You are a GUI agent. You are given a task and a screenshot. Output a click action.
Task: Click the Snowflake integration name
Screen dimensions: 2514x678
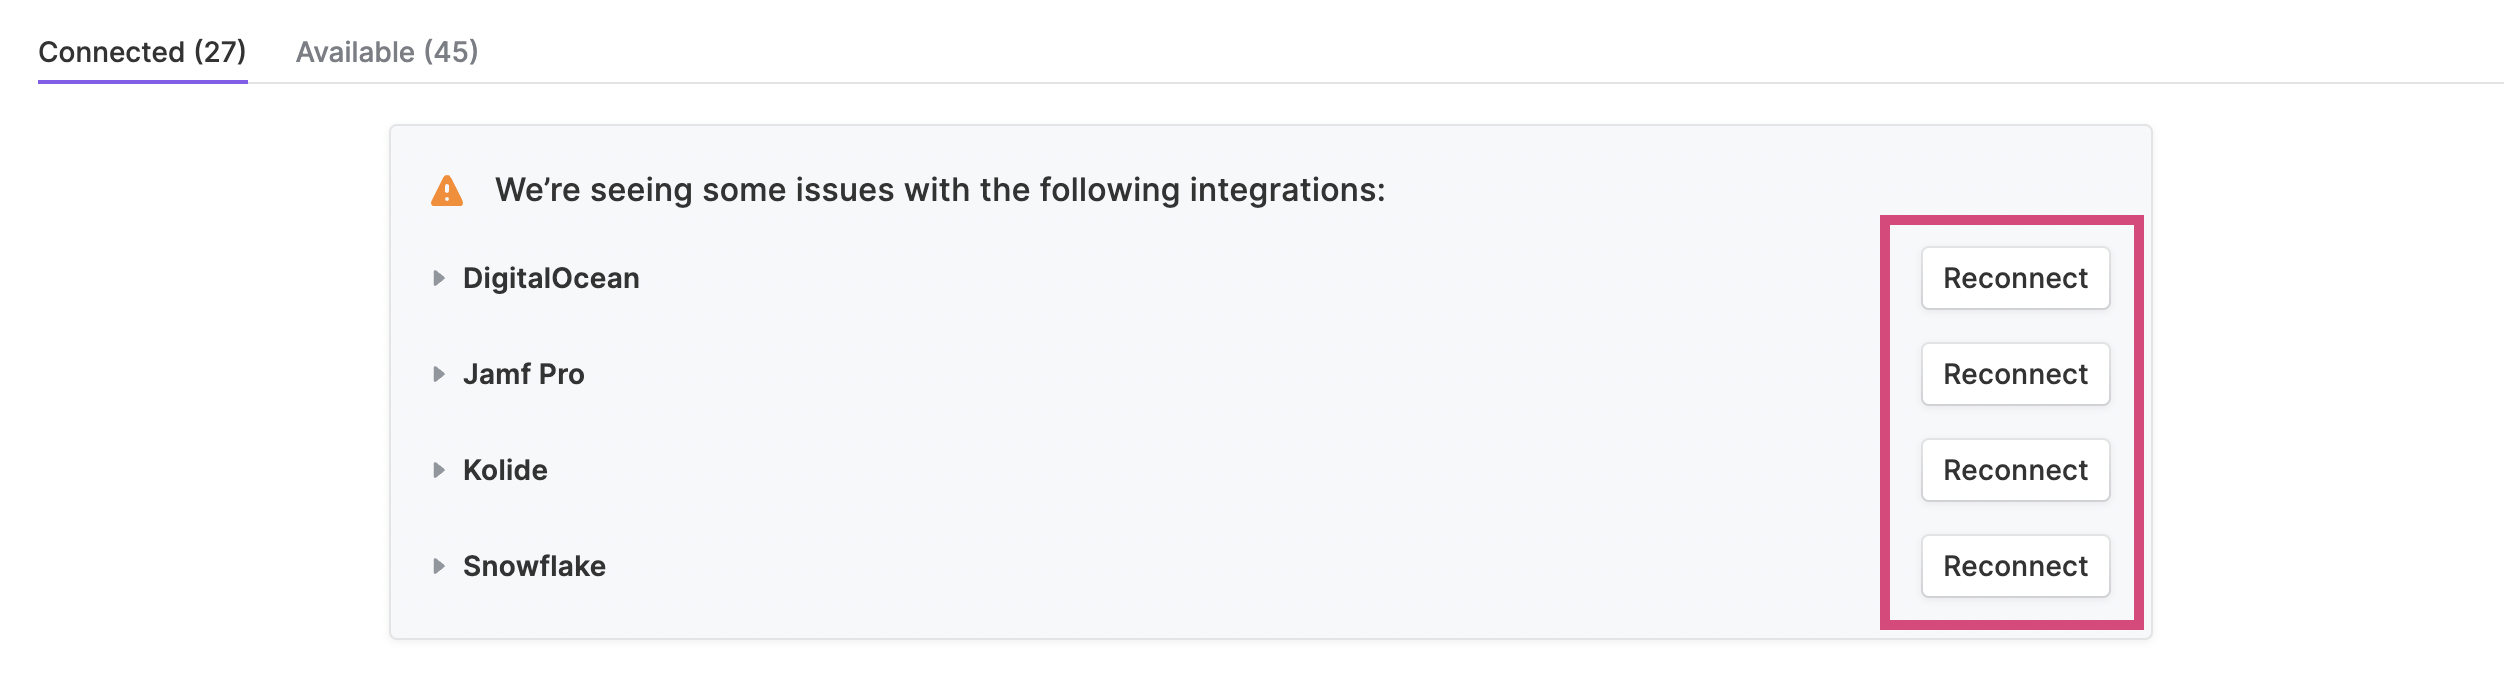coord(534,566)
